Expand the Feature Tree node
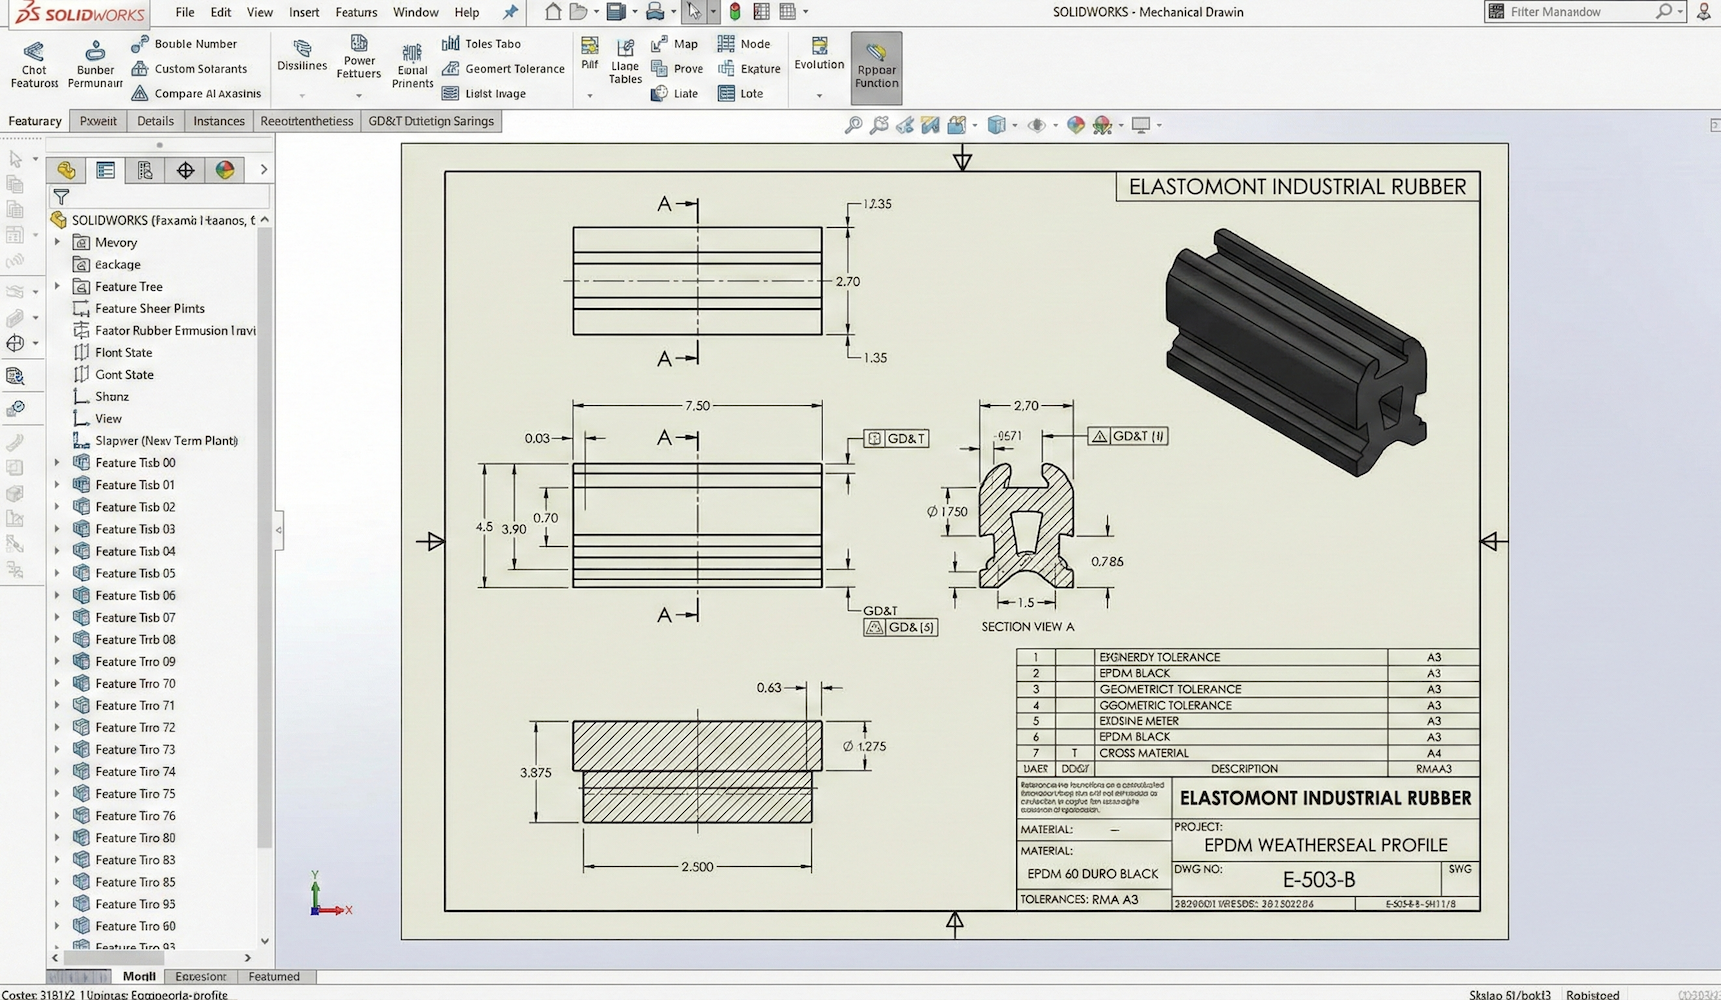This screenshot has width=1721, height=1000. 57,286
